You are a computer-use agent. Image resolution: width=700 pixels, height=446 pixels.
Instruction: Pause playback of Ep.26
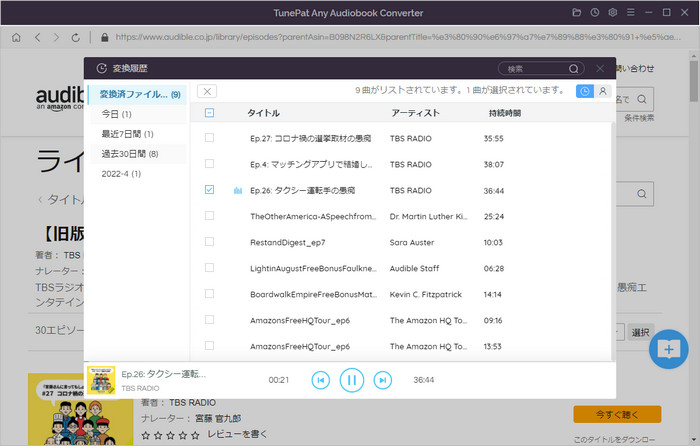point(352,380)
